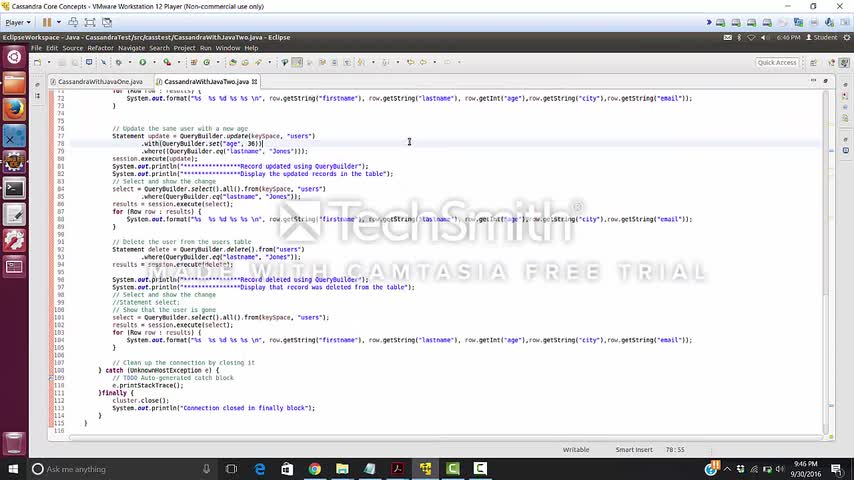The height and width of the screenshot is (480, 854).
Task: Open the Trash in Ubuntu launcher
Action: [x=14, y=443]
